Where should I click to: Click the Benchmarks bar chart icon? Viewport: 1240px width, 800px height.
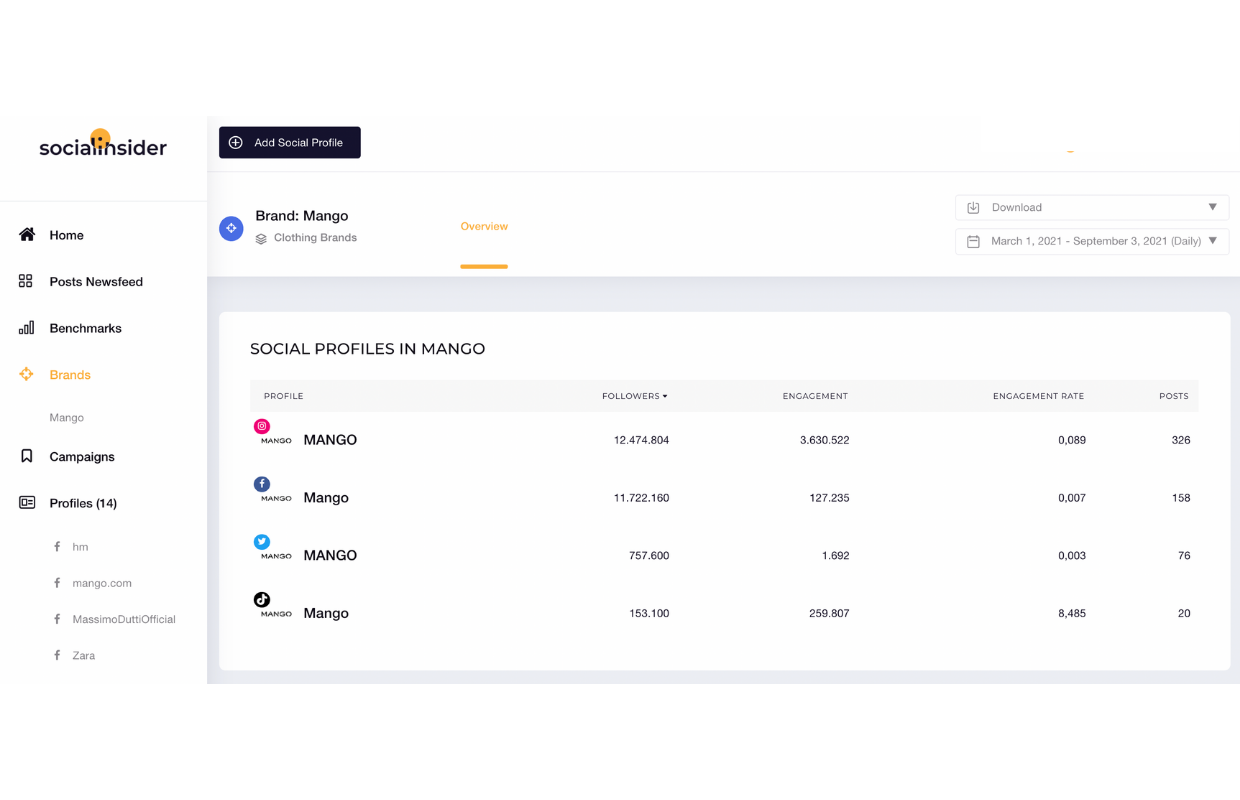(27, 328)
